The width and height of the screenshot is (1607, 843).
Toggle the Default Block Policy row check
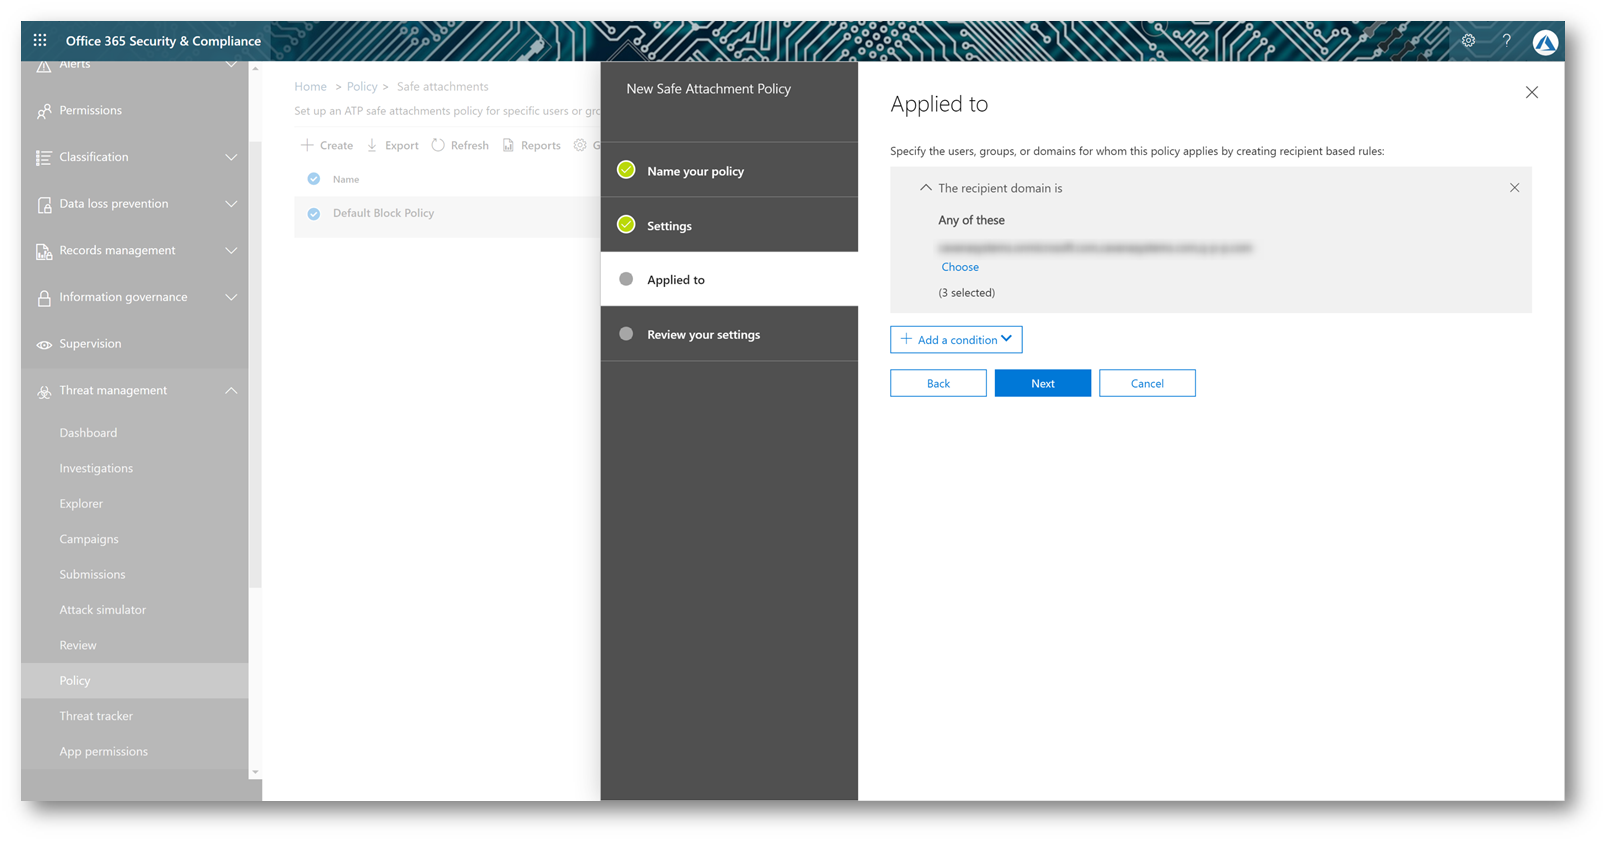314,214
